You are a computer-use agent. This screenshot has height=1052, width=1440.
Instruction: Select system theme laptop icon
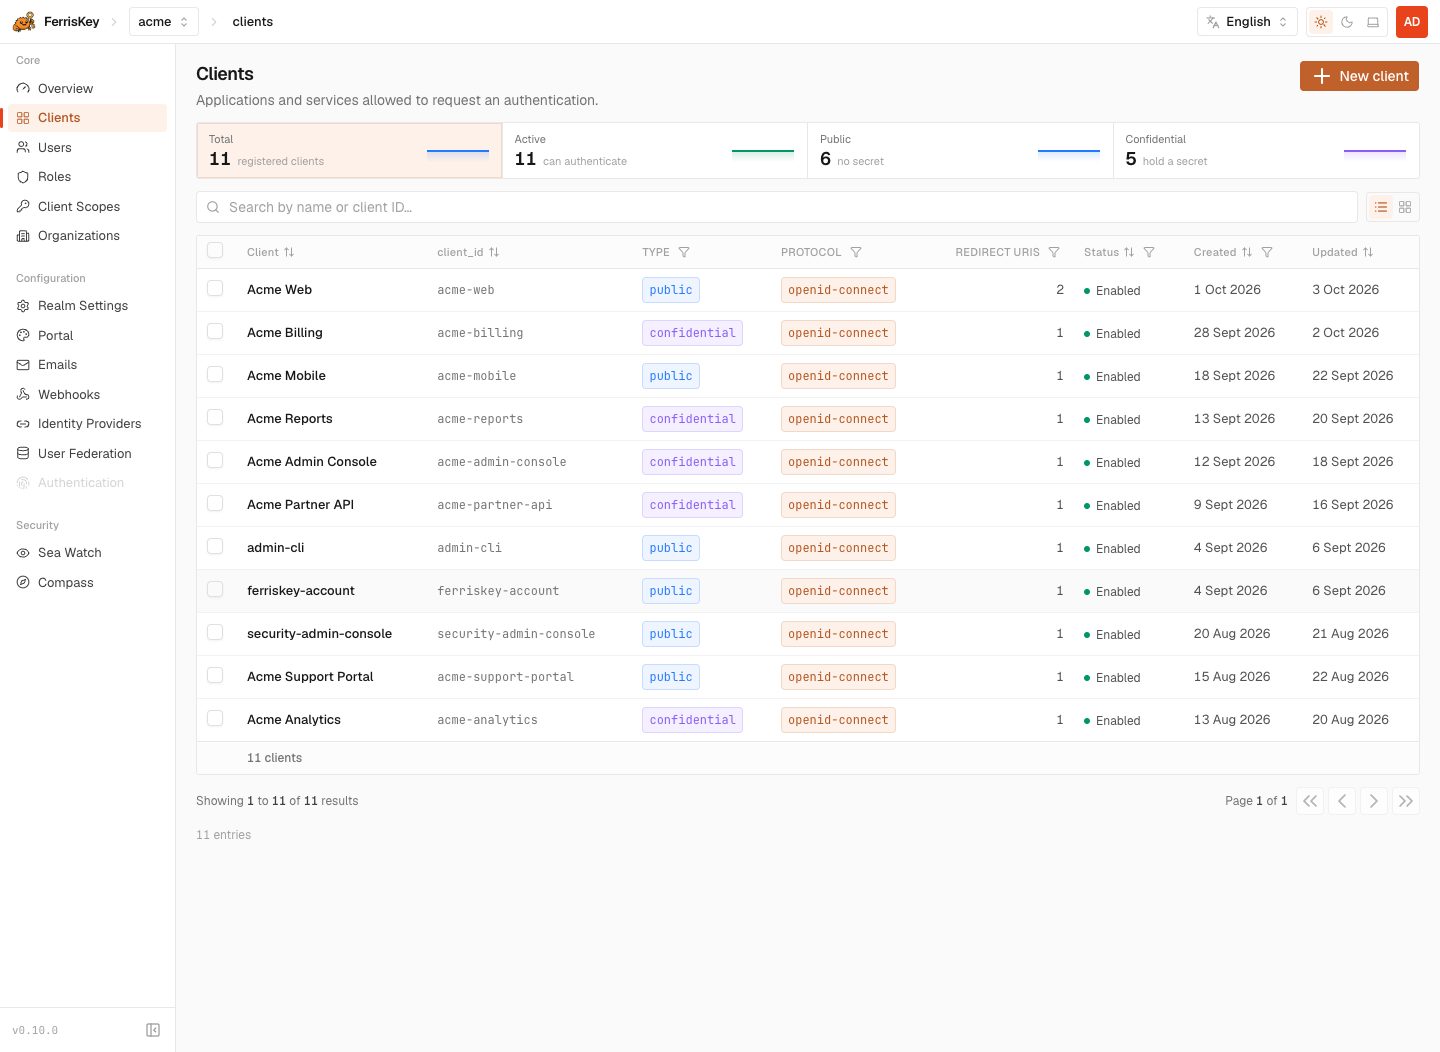click(1373, 22)
